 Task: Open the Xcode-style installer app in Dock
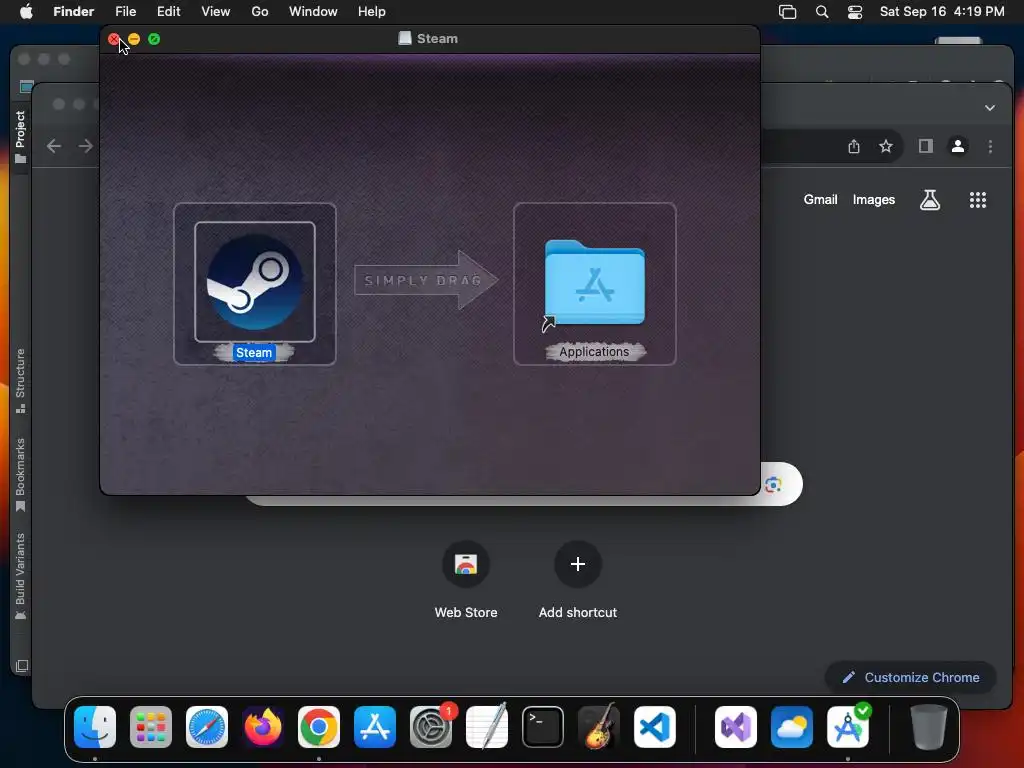point(848,727)
